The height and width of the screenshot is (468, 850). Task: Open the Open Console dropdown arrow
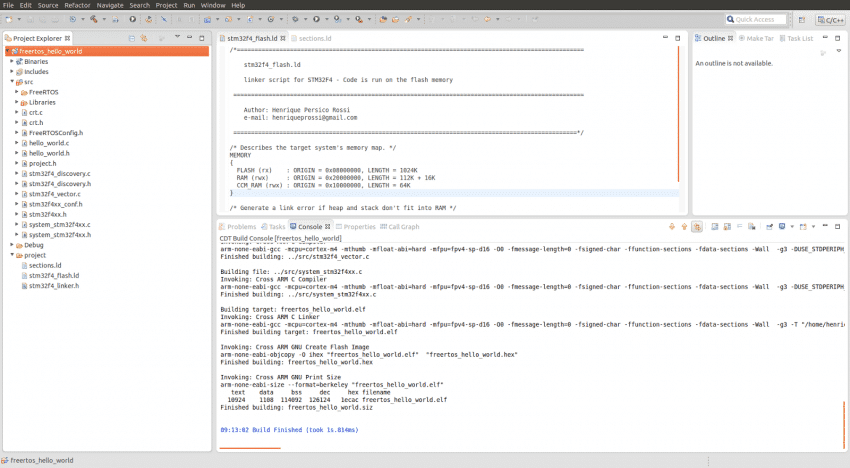(813, 227)
